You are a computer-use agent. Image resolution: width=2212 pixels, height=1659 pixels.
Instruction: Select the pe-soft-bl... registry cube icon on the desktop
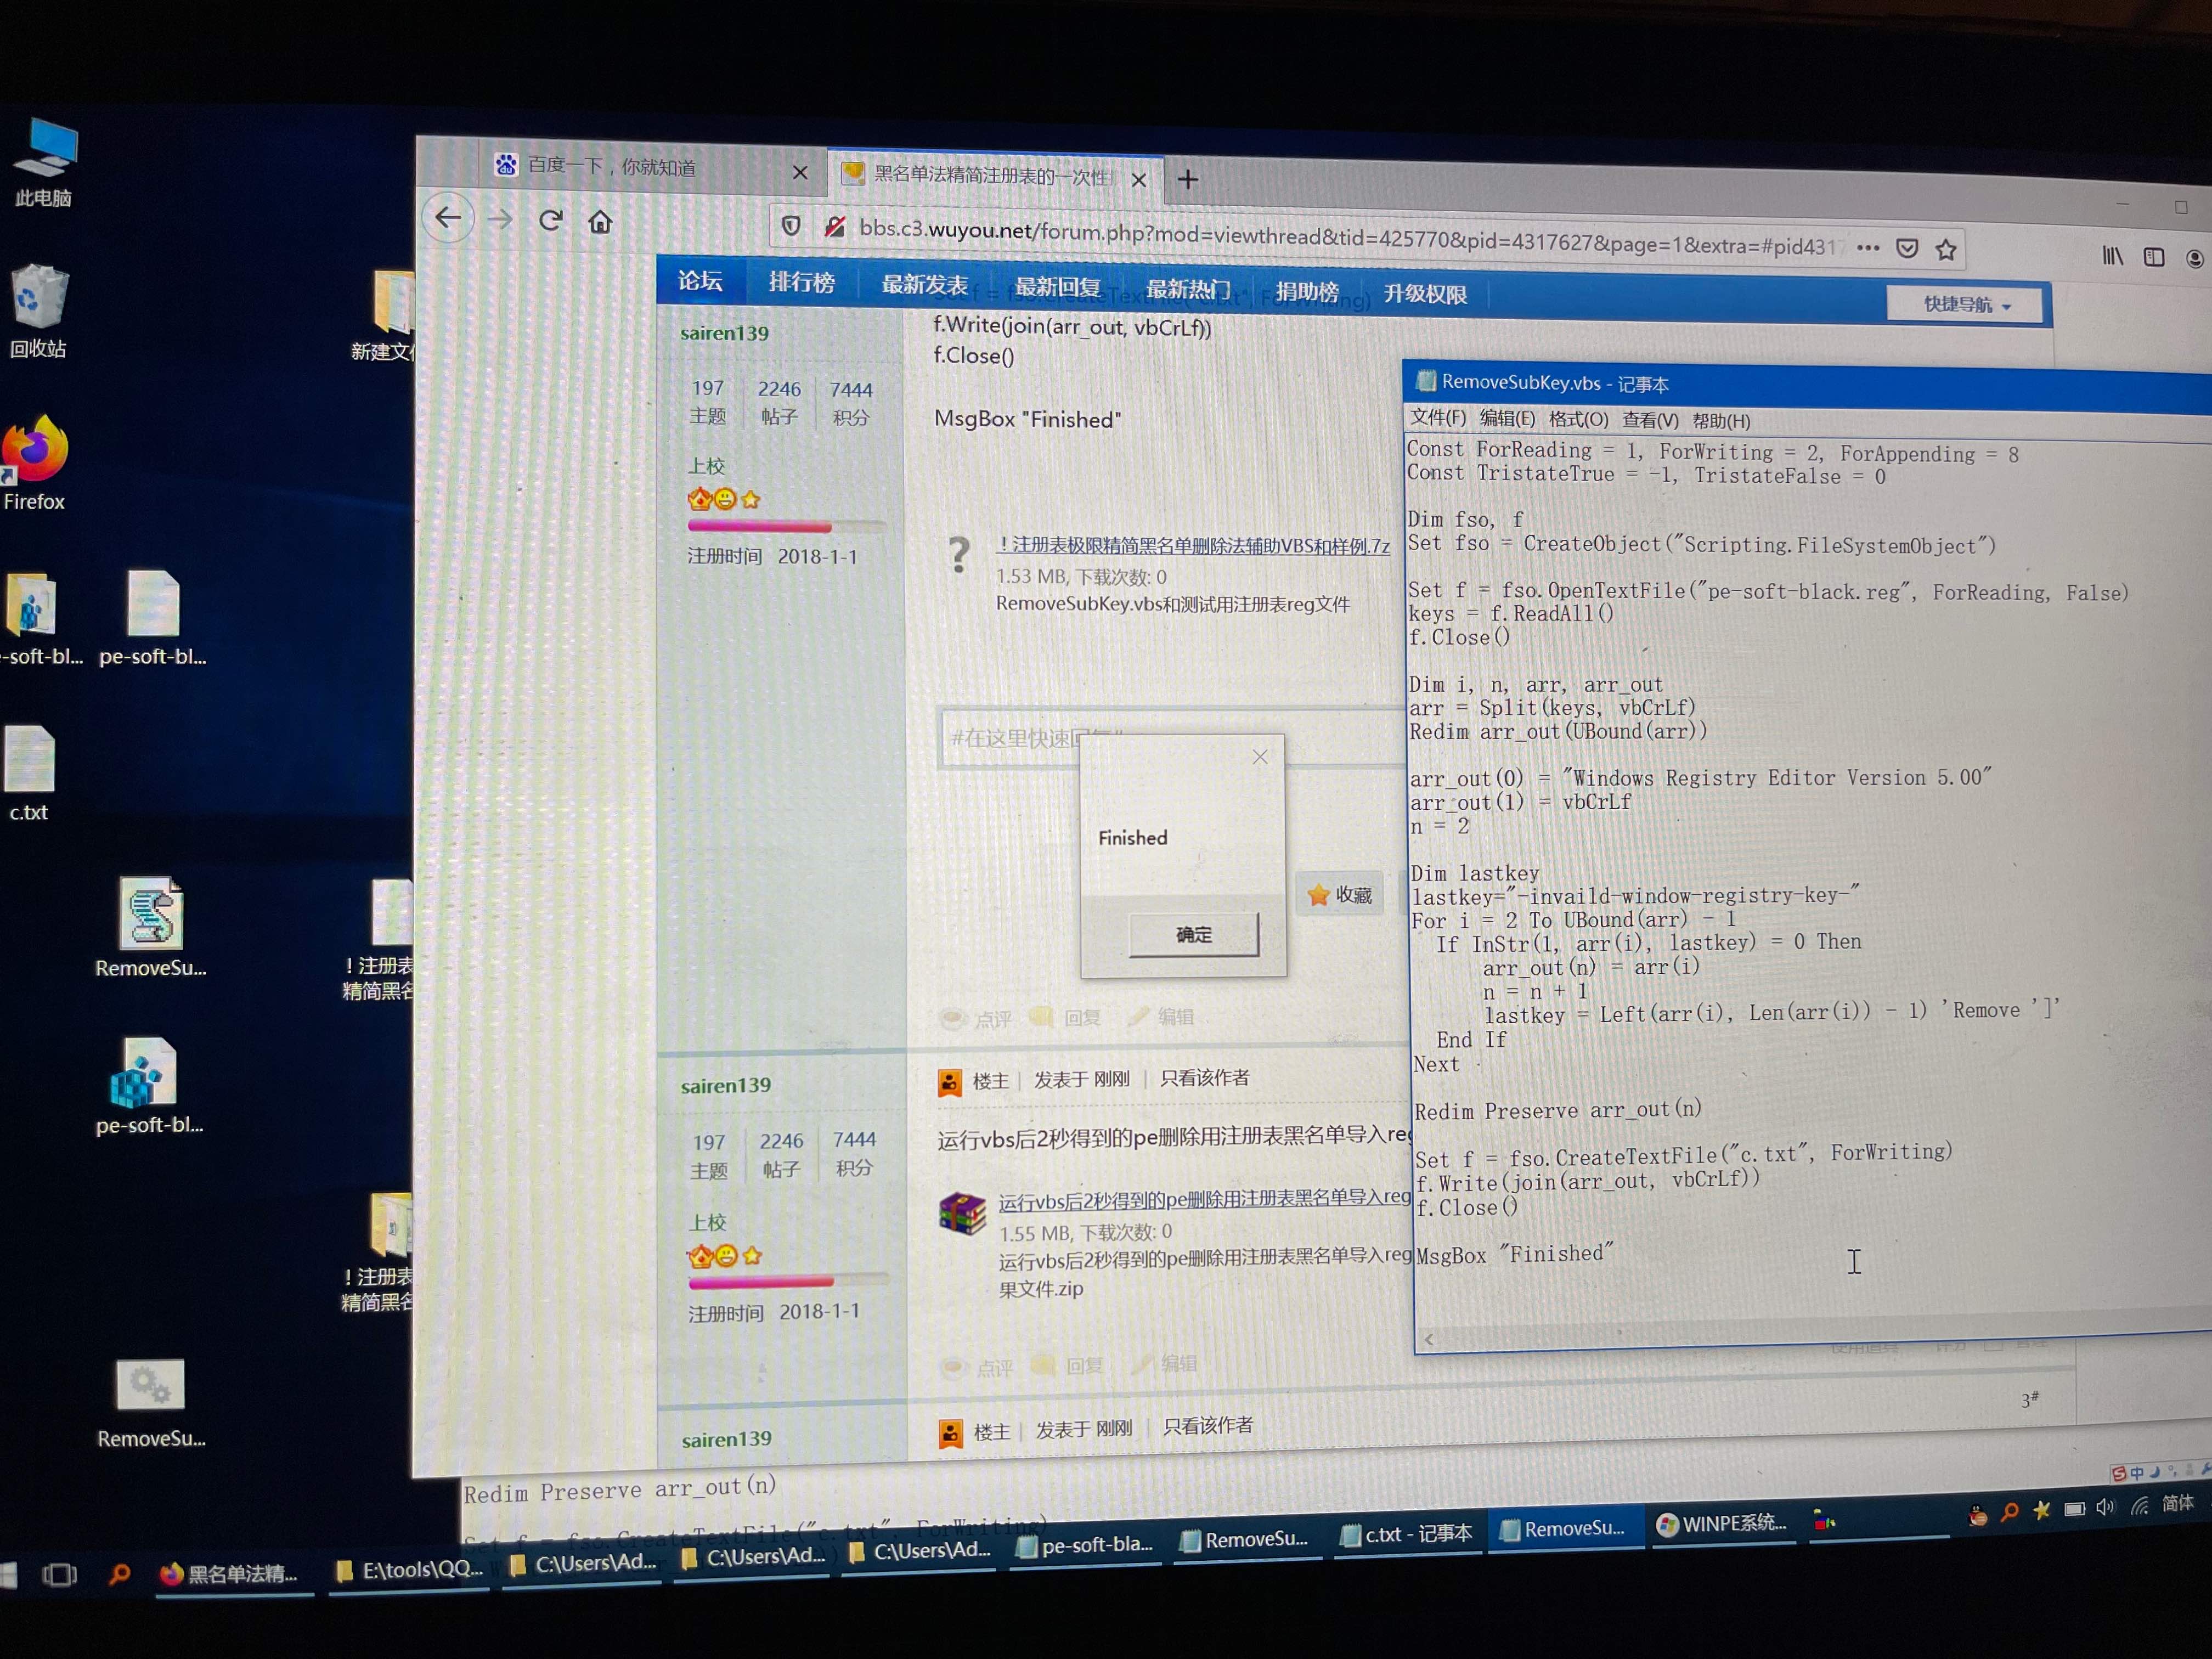(149, 1086)
